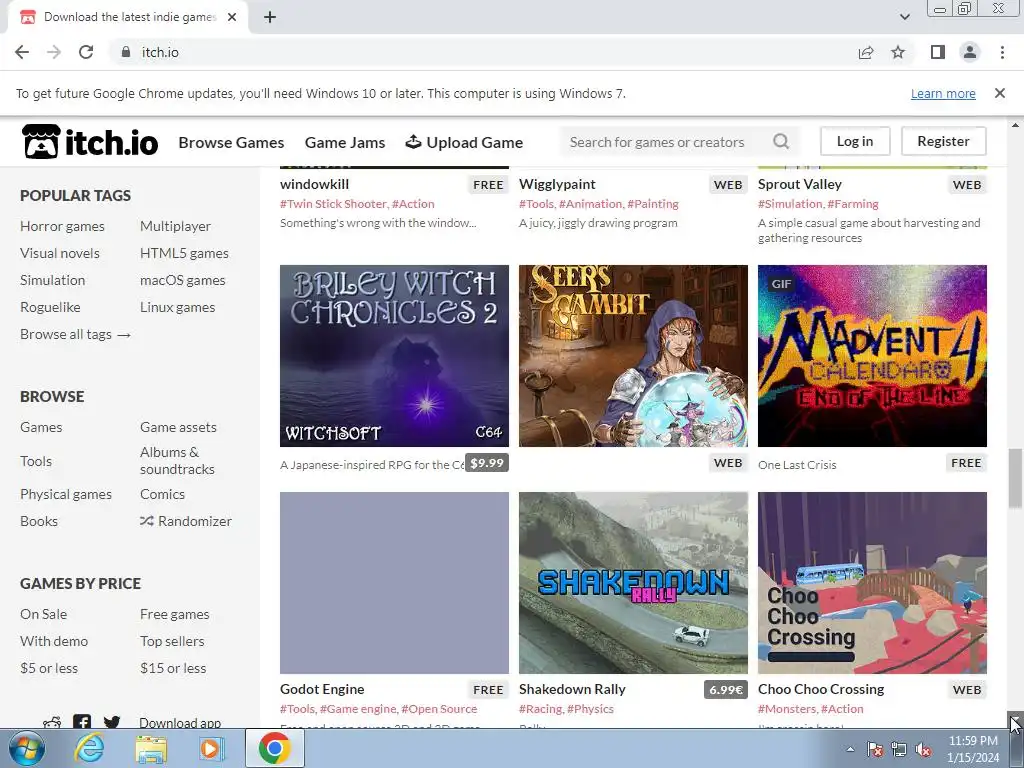Click the Learn more link
1024x768 pixels.
click(x=943, y=93)
